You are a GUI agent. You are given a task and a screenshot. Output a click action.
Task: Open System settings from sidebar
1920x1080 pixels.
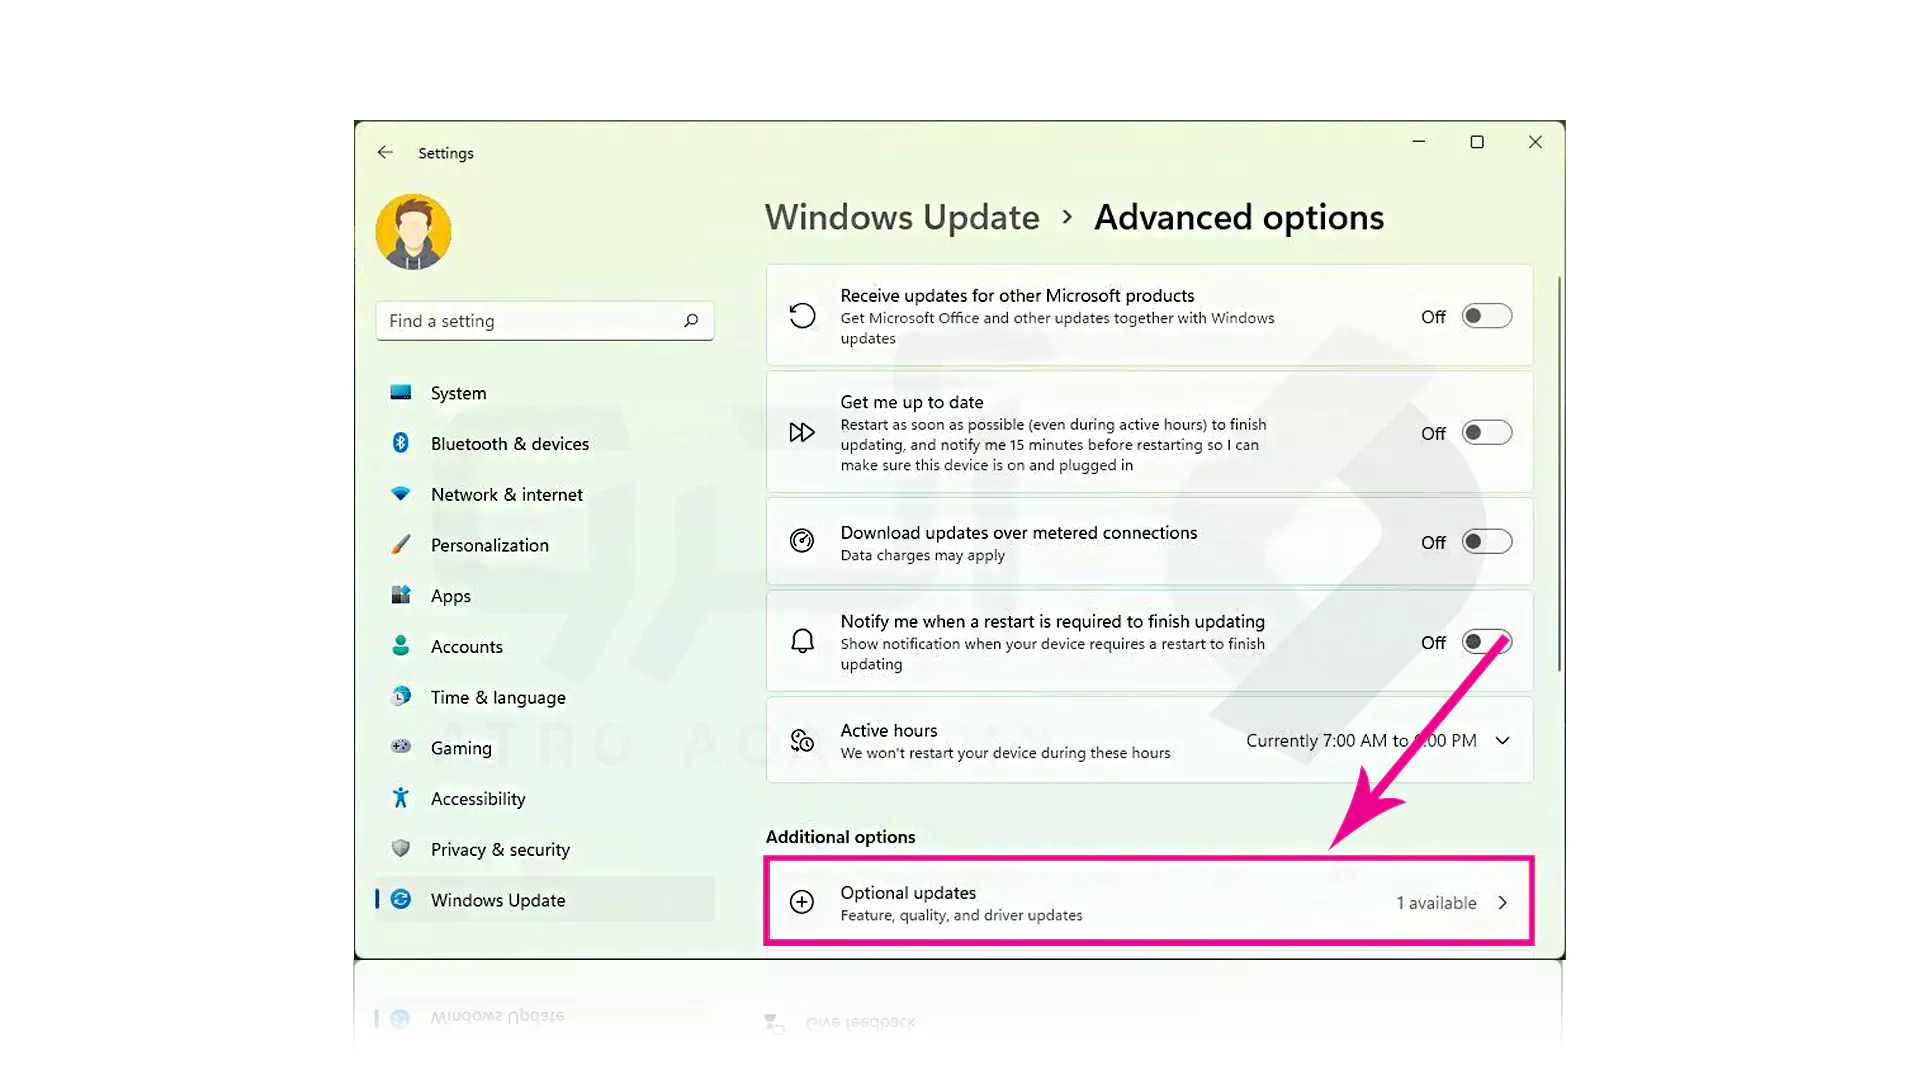458,393
